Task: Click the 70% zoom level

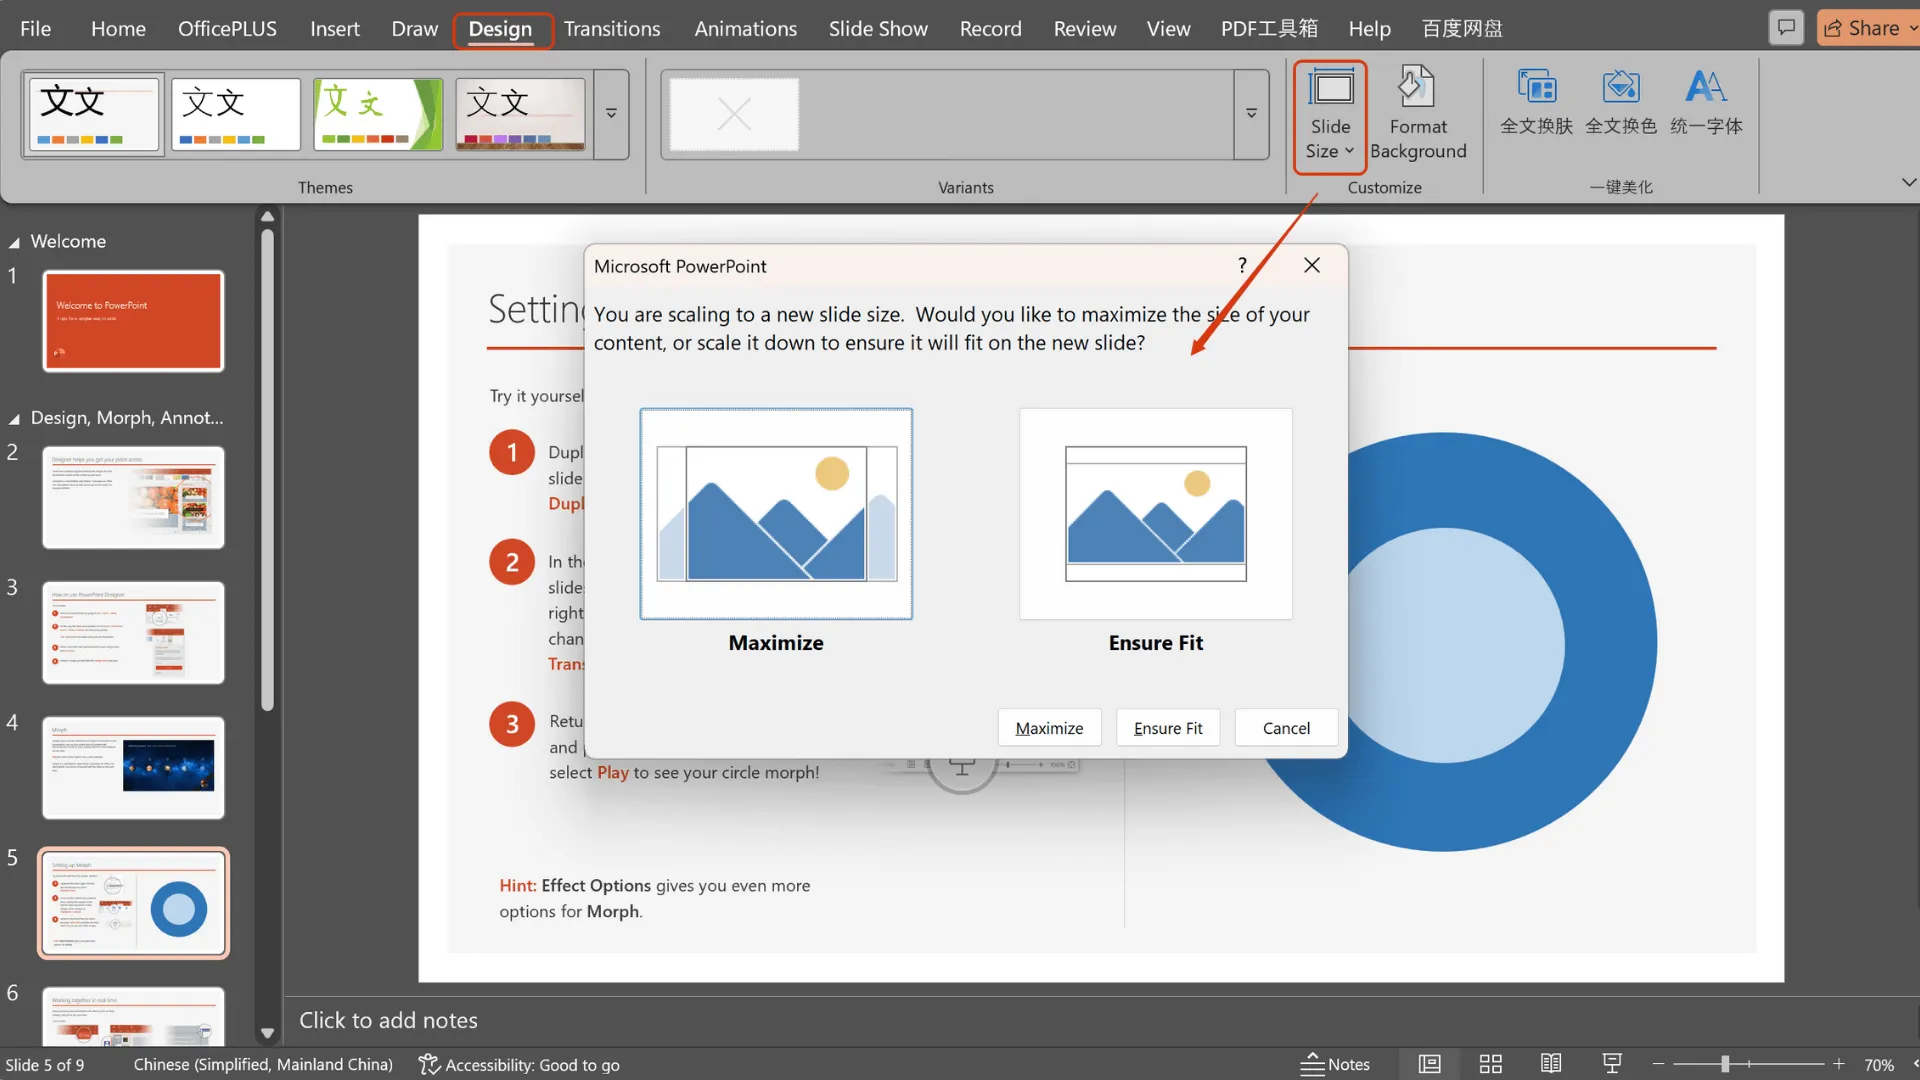Action: pos(1878,1065)
